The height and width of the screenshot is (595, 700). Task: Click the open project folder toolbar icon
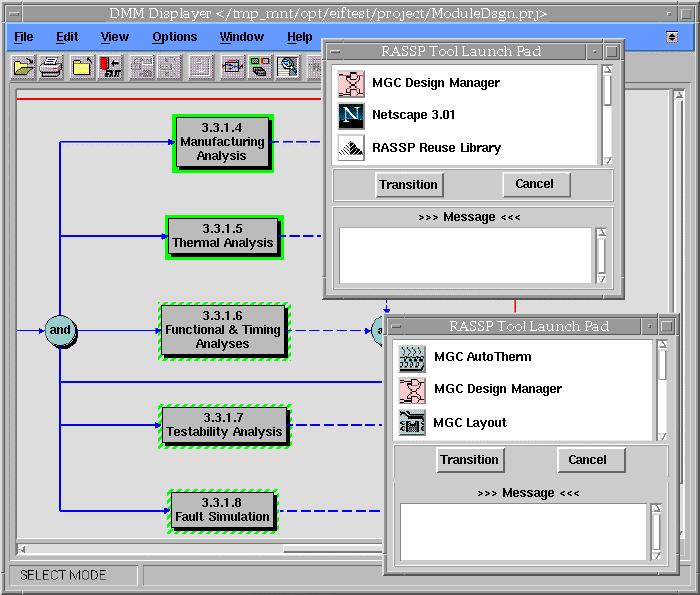pyautogui.click(x=23, y=68)
